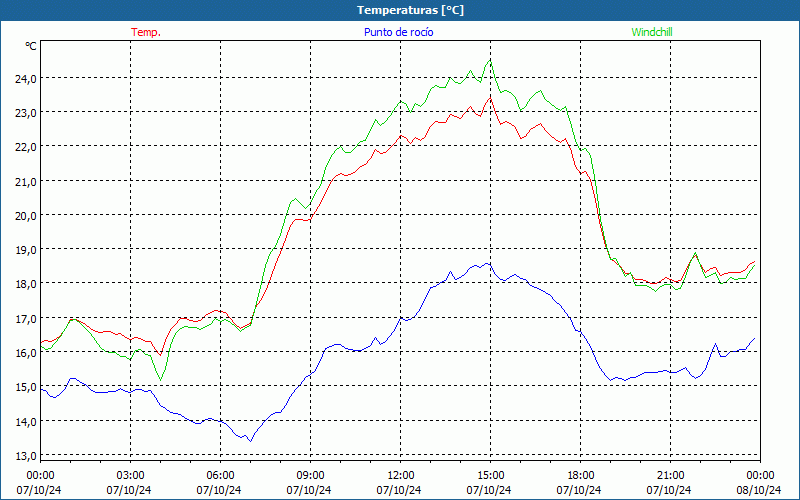Screen dimensions: 800x500
Task: Click the 16,0 y-axis value
Action: [26, 353]
